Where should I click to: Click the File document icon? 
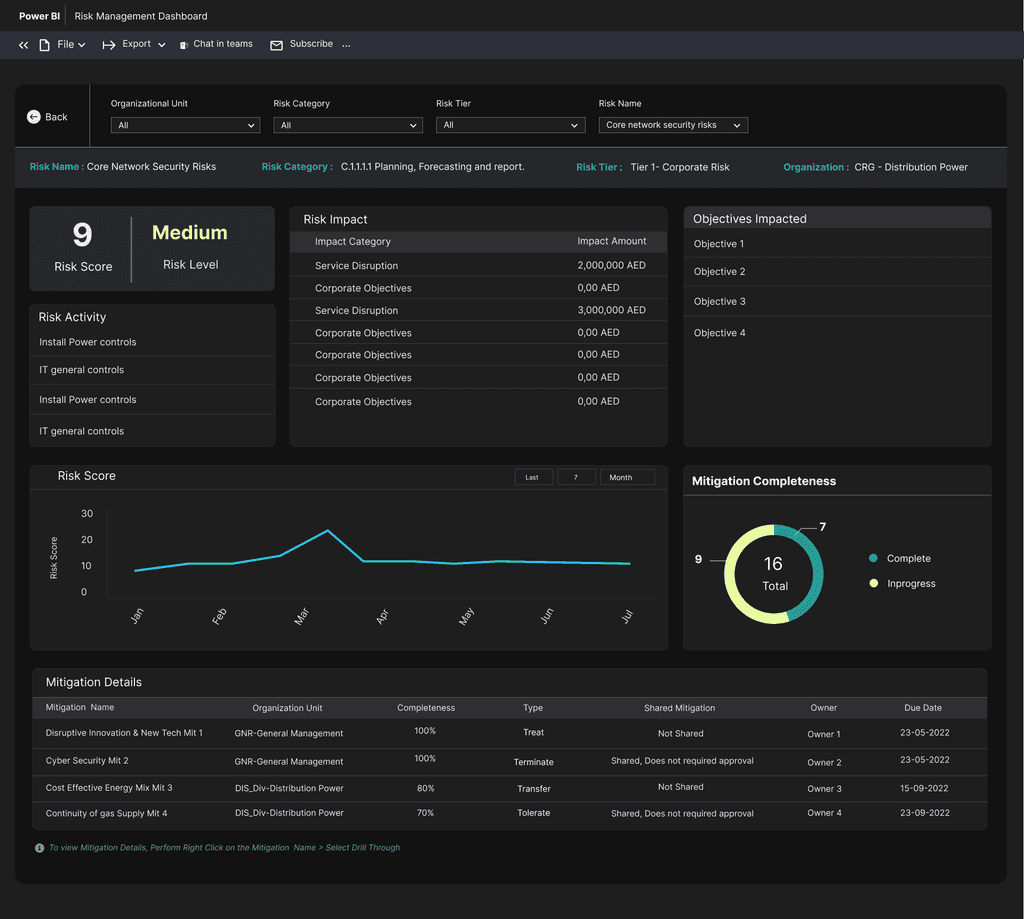pos(44,45)
